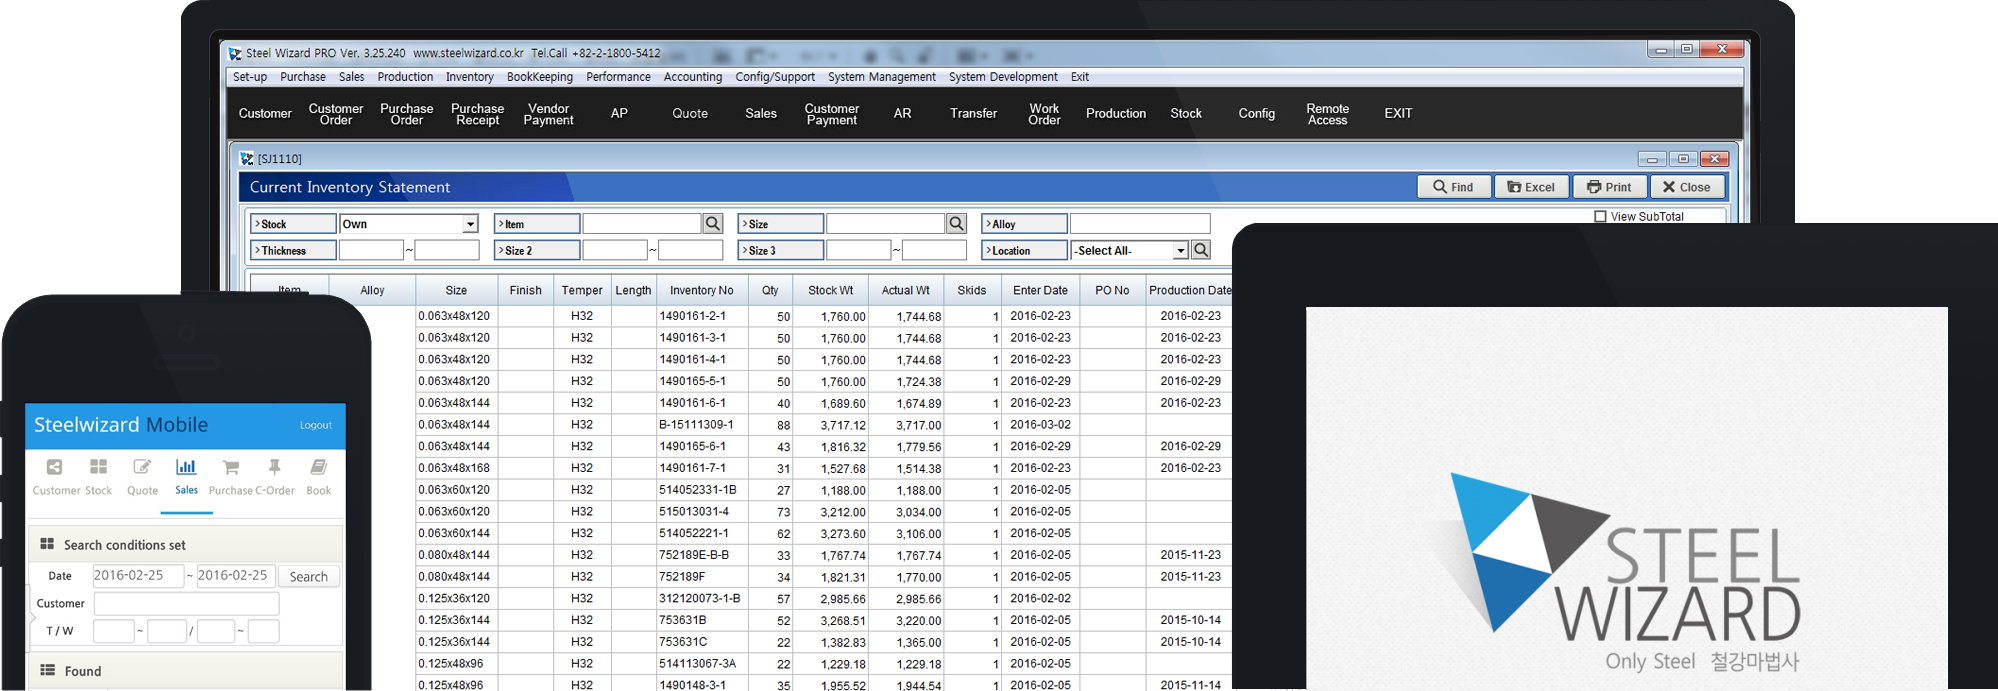Viewport: 1998px width, 691px height.
Task: Click the Enter Date column header
Action: pos(1040,290)
